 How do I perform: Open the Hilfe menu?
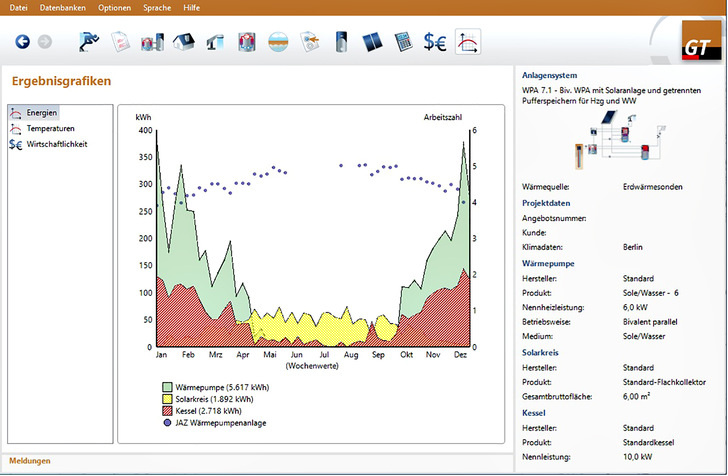tap(192, 7)
